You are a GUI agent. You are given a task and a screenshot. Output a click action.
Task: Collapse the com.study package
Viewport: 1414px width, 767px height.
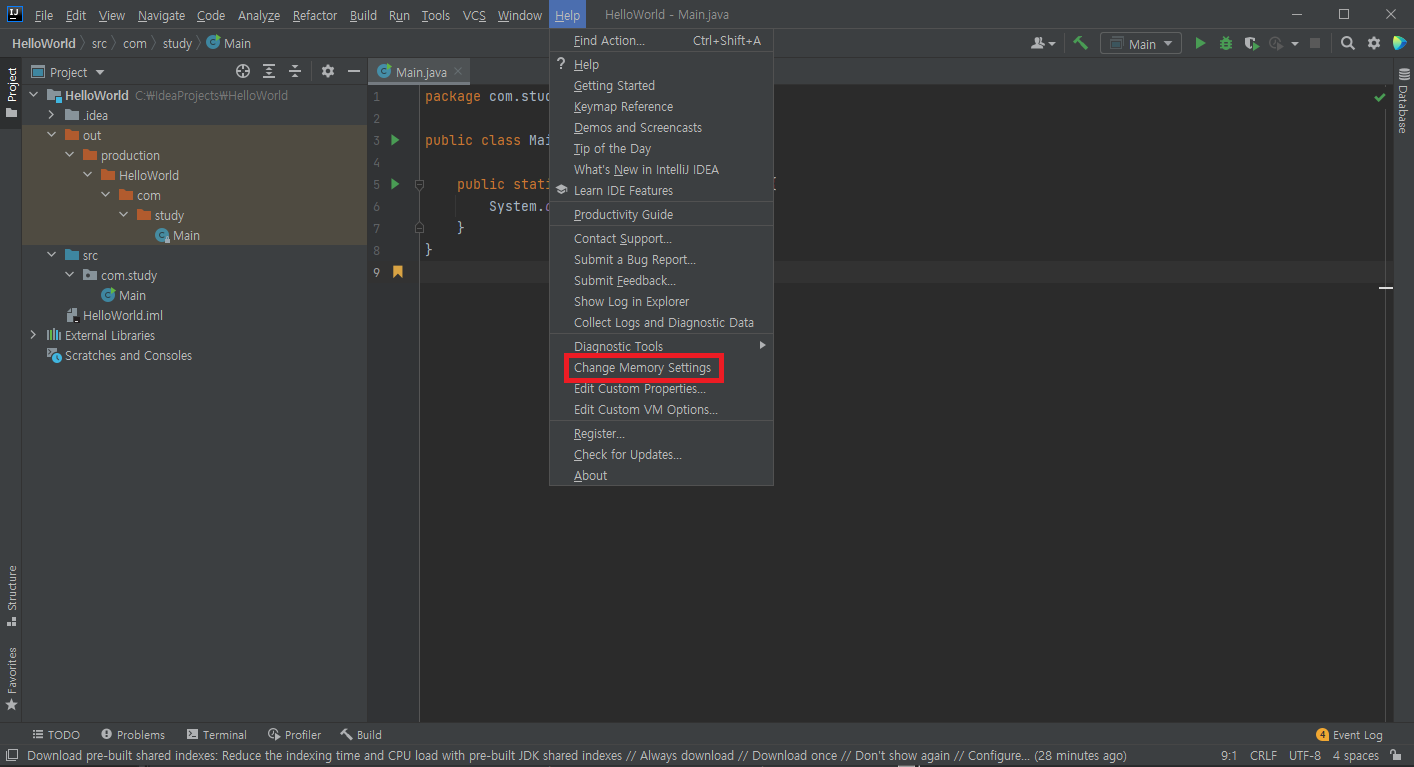click(69, 275)
